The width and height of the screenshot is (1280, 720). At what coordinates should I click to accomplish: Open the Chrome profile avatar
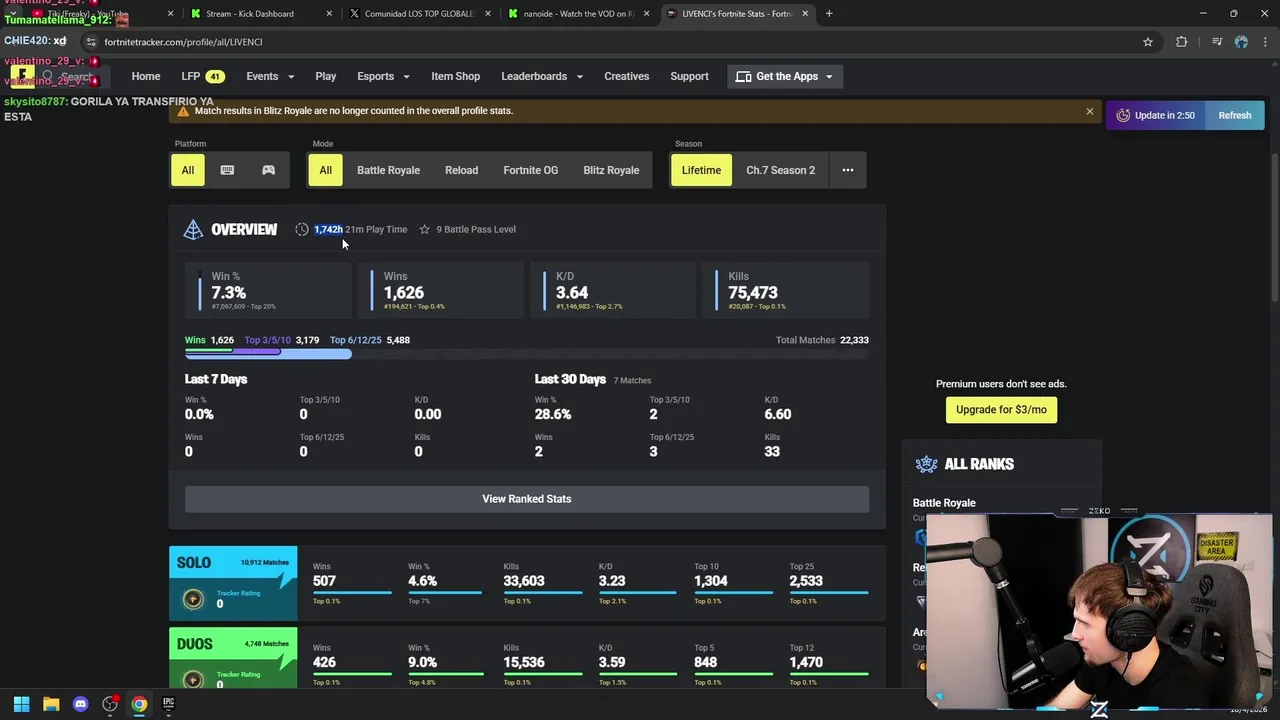(x=1241, y=42)
